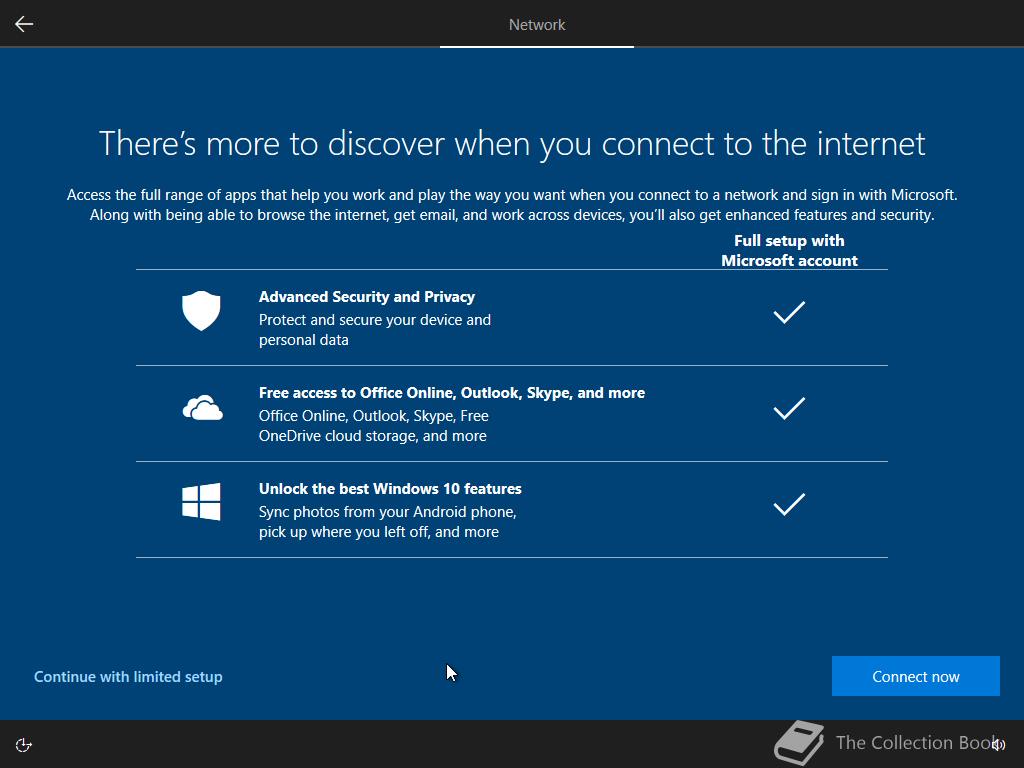The width and height of the screenshot is (1024, 768).
Task: Click the 'There's more to discover' title
Action: 512,143
